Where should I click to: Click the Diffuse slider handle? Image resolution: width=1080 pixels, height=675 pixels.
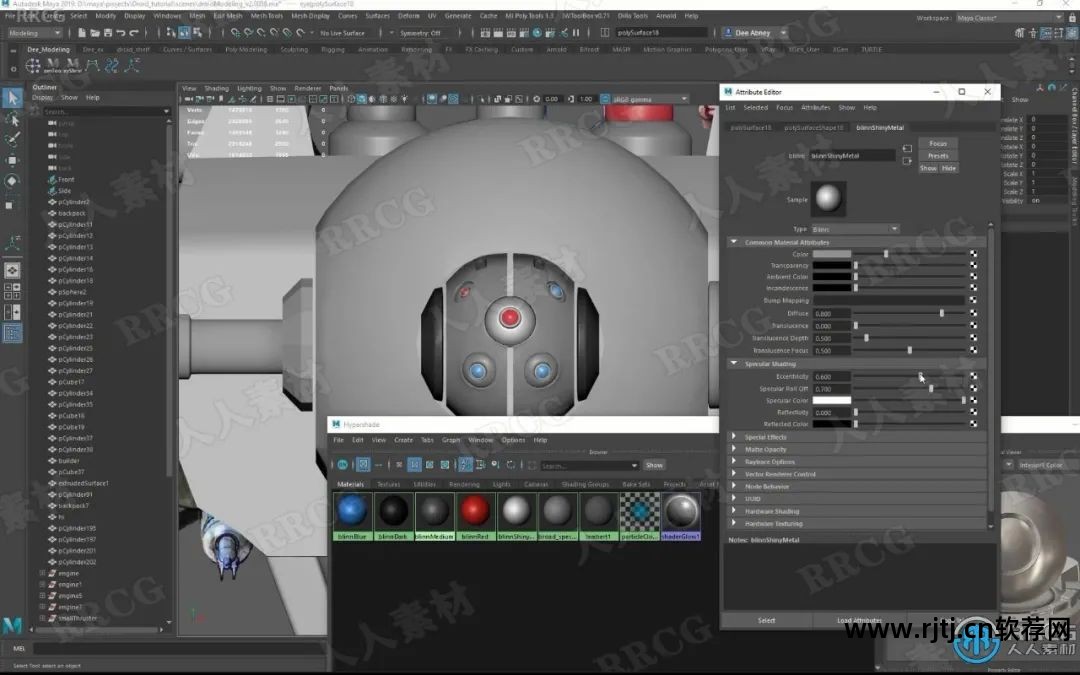coord(941,313)
